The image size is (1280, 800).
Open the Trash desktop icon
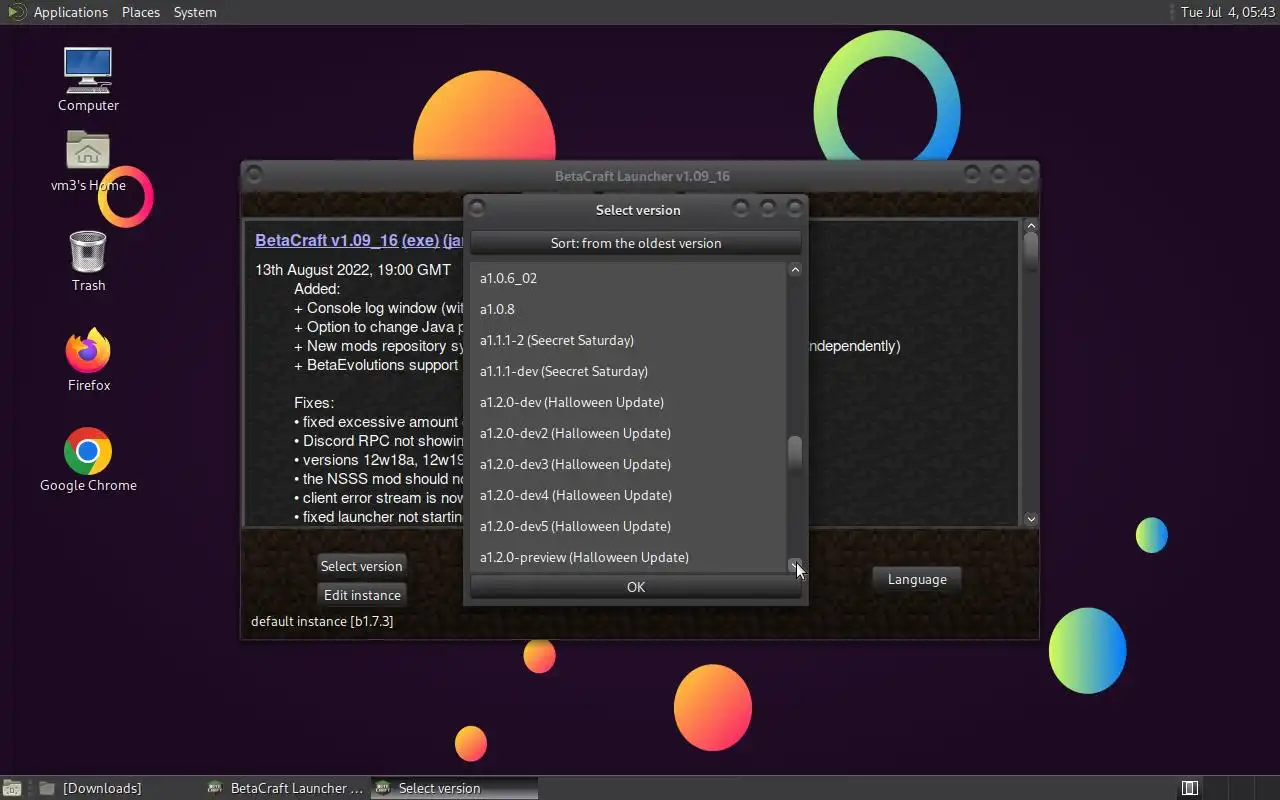point(88,260)
